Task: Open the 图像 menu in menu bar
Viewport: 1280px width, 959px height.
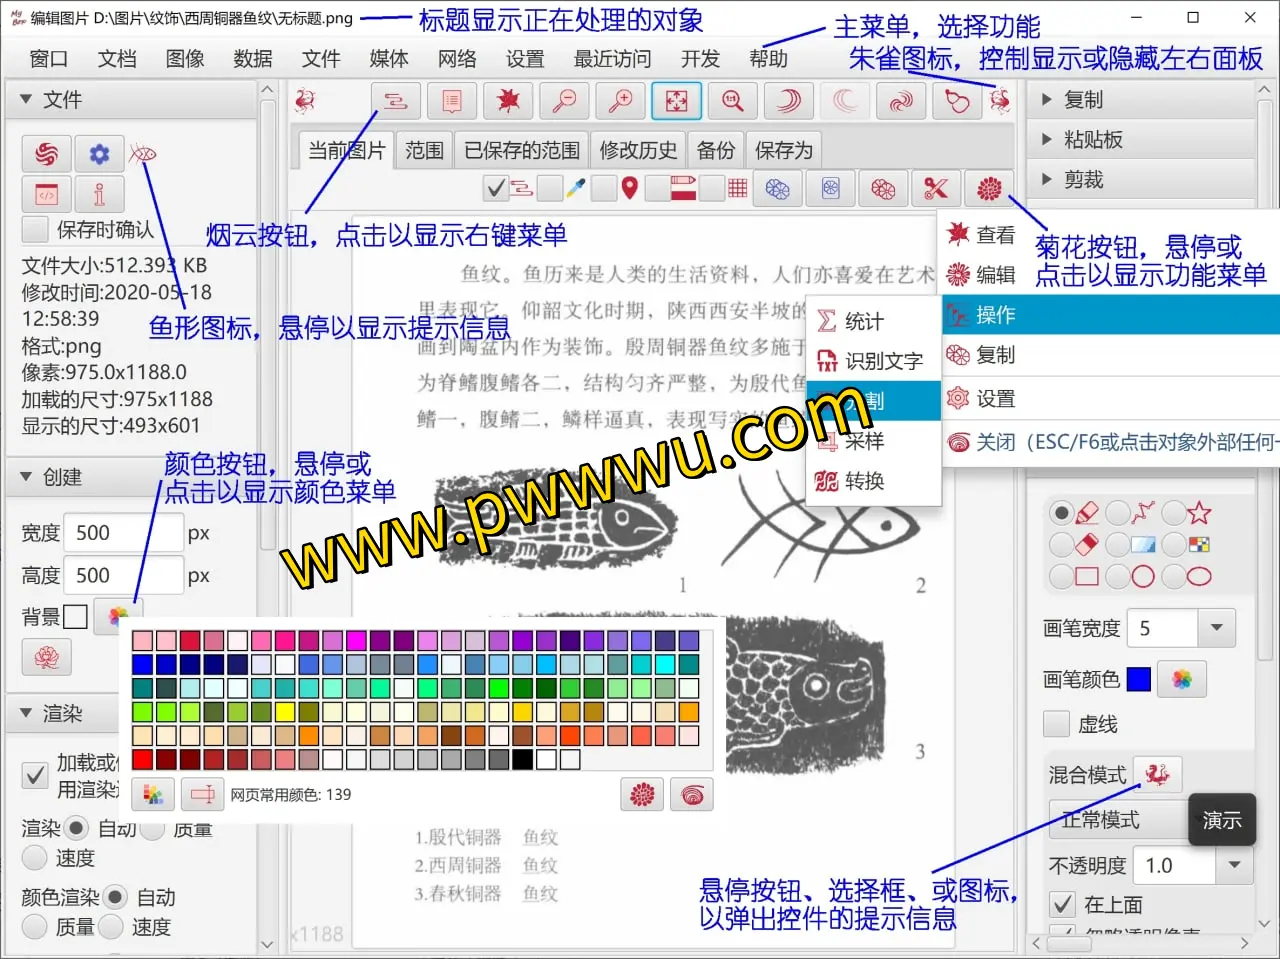Action: [x=185, y=59]
